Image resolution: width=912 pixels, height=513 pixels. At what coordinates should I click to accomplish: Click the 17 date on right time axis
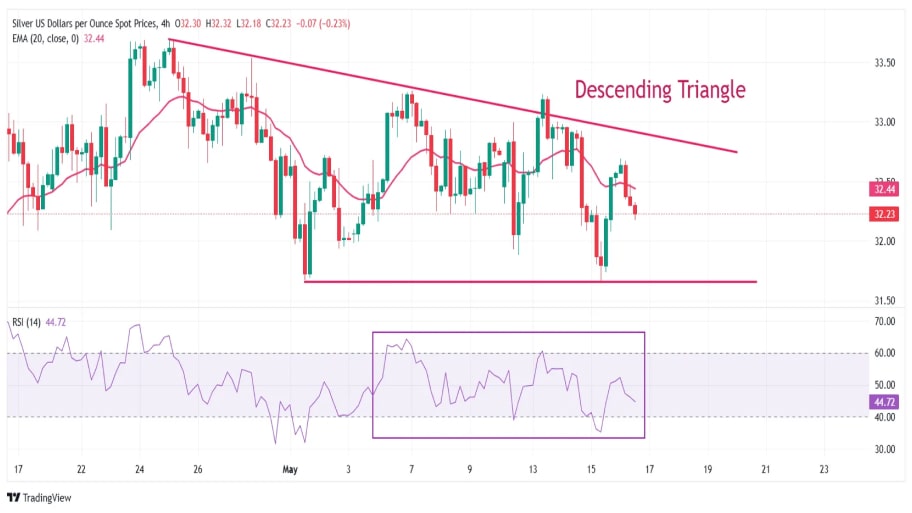click(x=649, y=469)
